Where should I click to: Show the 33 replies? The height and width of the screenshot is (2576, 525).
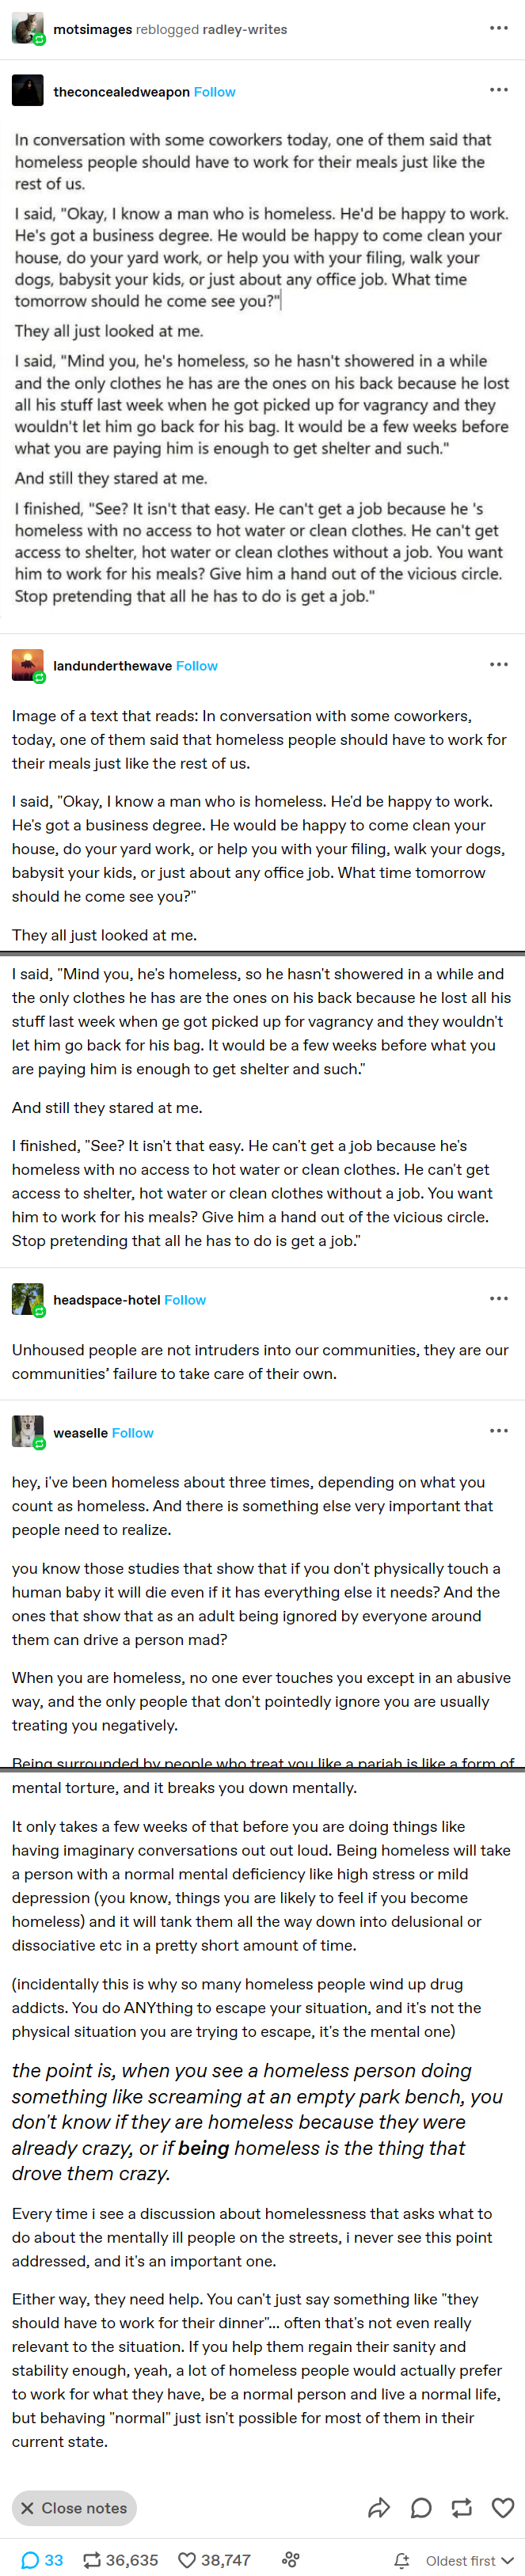tap(42, 2560)
